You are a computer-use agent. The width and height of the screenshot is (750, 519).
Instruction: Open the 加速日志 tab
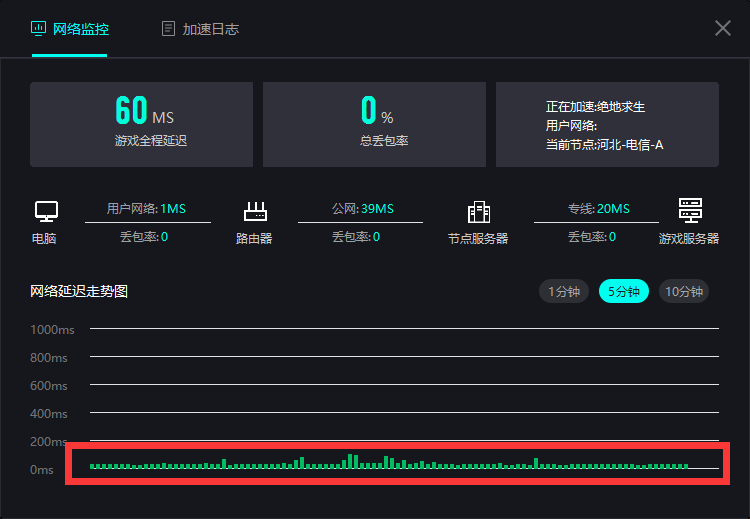210,29
